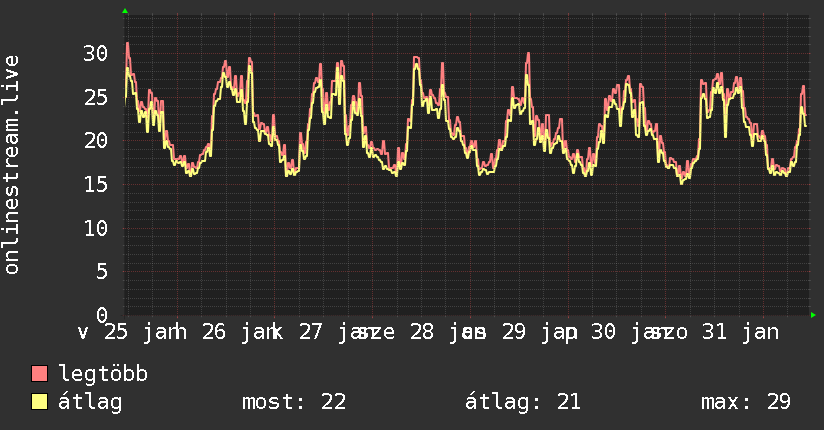Image resolution: width=824 pixels, height=430 pixels.
Task: Click the y-axis label 20
Action: [x=95, y=140]
